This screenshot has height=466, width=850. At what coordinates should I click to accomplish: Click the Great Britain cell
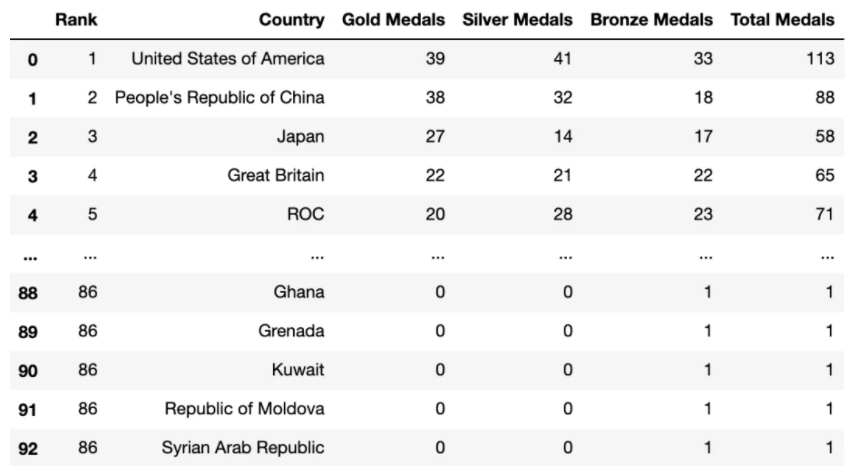point(276,176)
